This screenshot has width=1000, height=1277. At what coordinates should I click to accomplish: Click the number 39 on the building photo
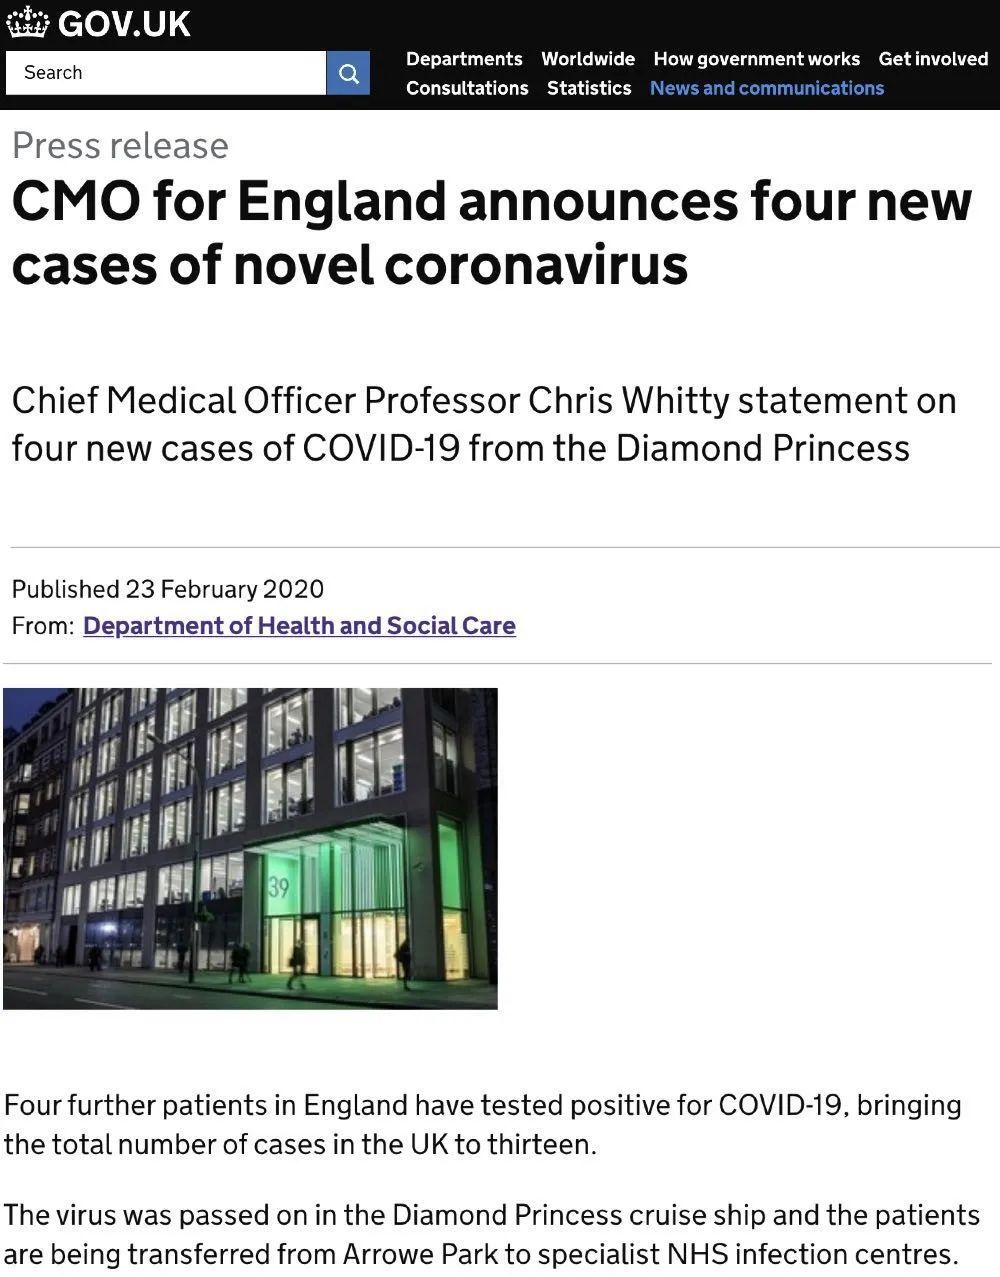pyautogui.click(x=278, y=887)
